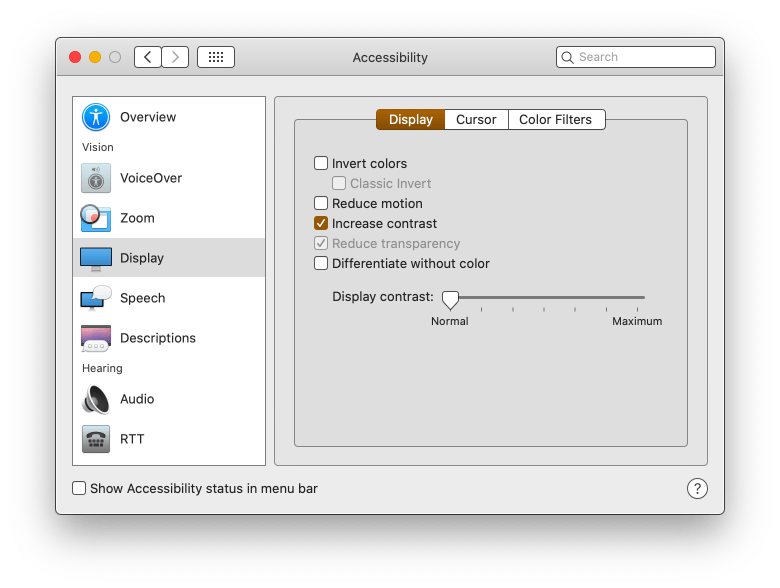Open the Zoom magnifier icon
The image size is (780, 588).
[96, 218]
